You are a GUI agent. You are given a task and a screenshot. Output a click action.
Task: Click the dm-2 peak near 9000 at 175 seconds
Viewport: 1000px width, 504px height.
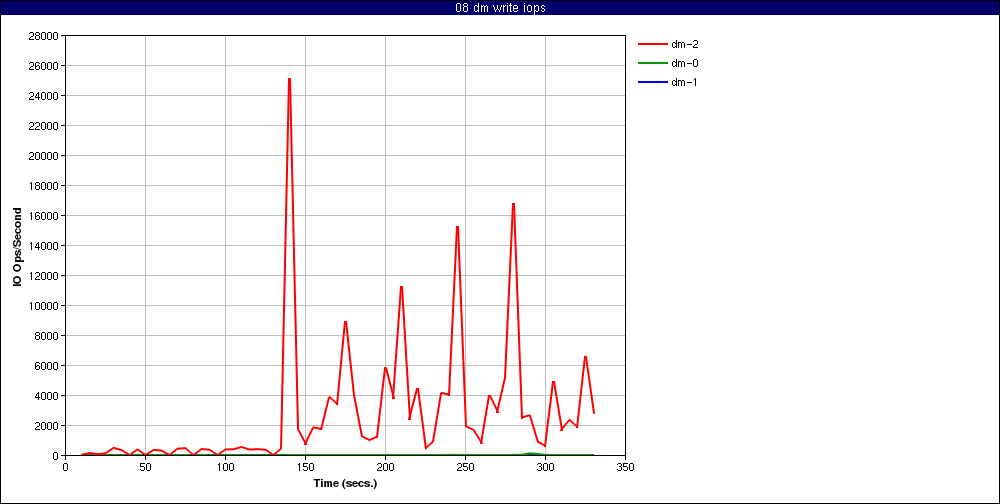[x=345, y=322]
